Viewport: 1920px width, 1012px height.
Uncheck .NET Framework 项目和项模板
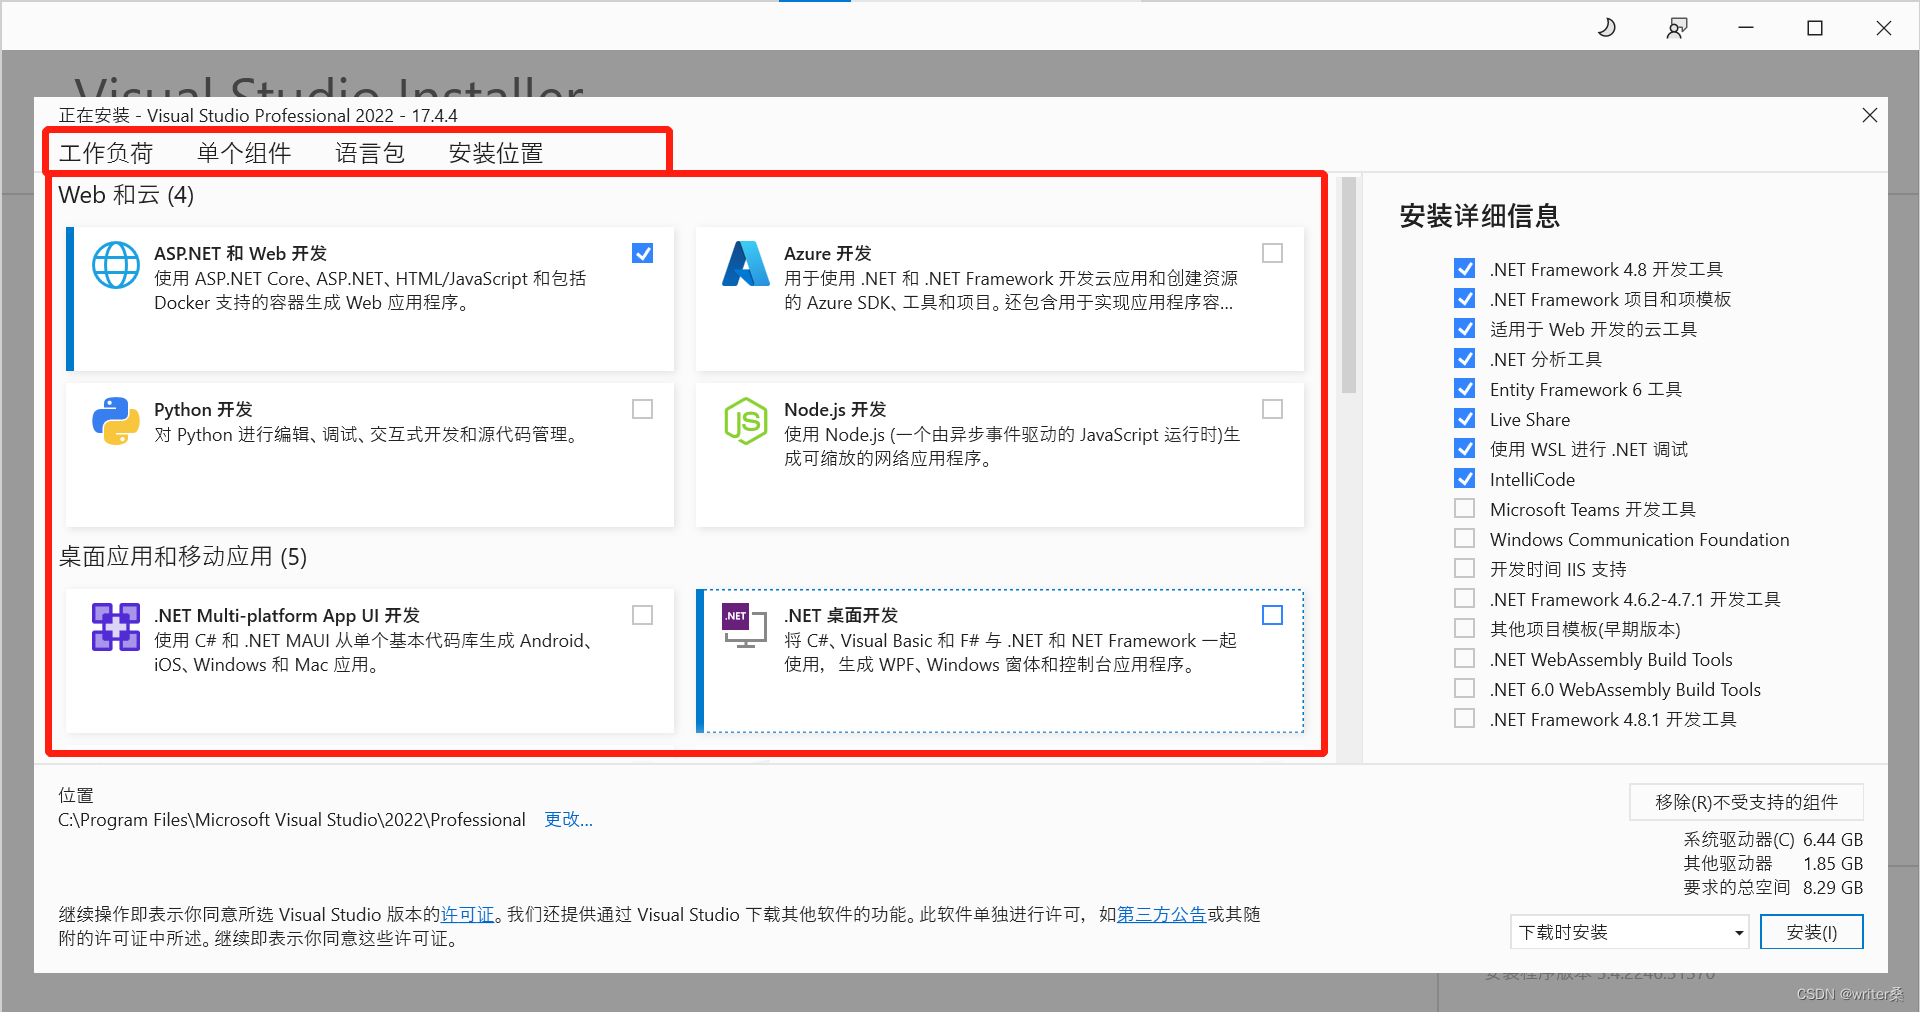click(x=1465, y=299)
